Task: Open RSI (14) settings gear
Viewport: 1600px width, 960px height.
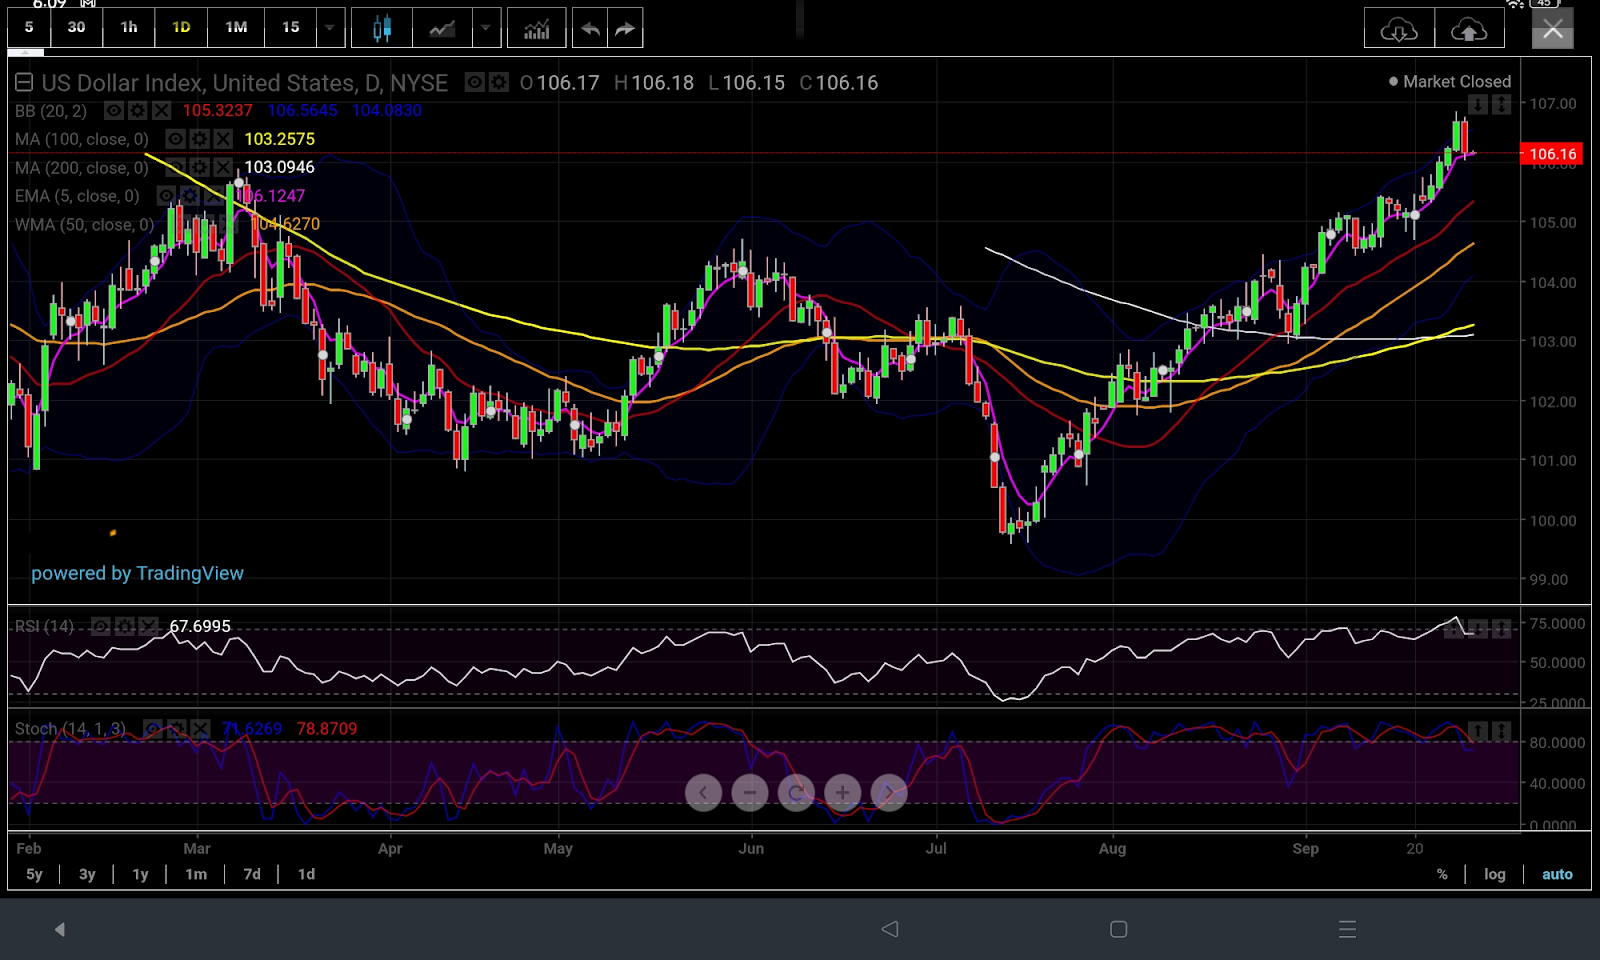Action: click(x=124, y=626)
